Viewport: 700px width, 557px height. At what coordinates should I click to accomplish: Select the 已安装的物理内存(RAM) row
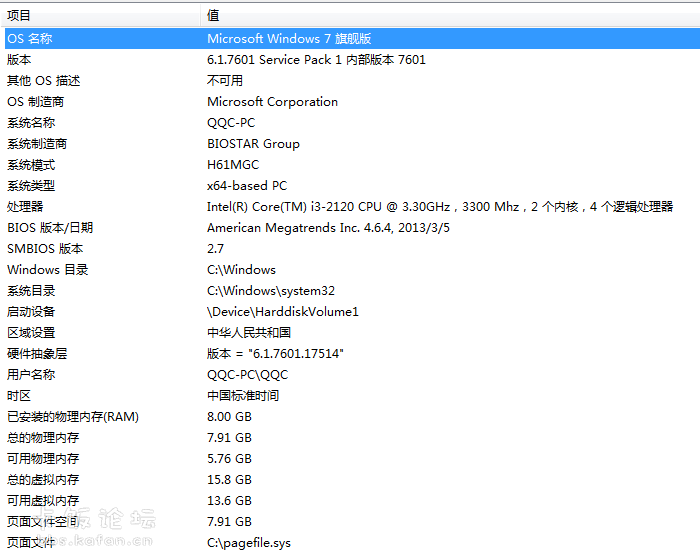tap(352, 416)
